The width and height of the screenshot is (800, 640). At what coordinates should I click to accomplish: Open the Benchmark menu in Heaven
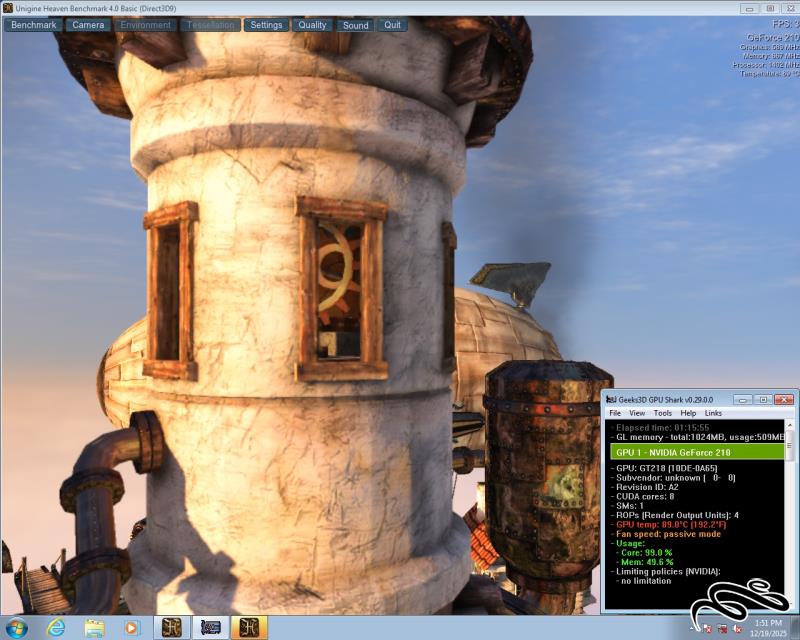[34, 25]
